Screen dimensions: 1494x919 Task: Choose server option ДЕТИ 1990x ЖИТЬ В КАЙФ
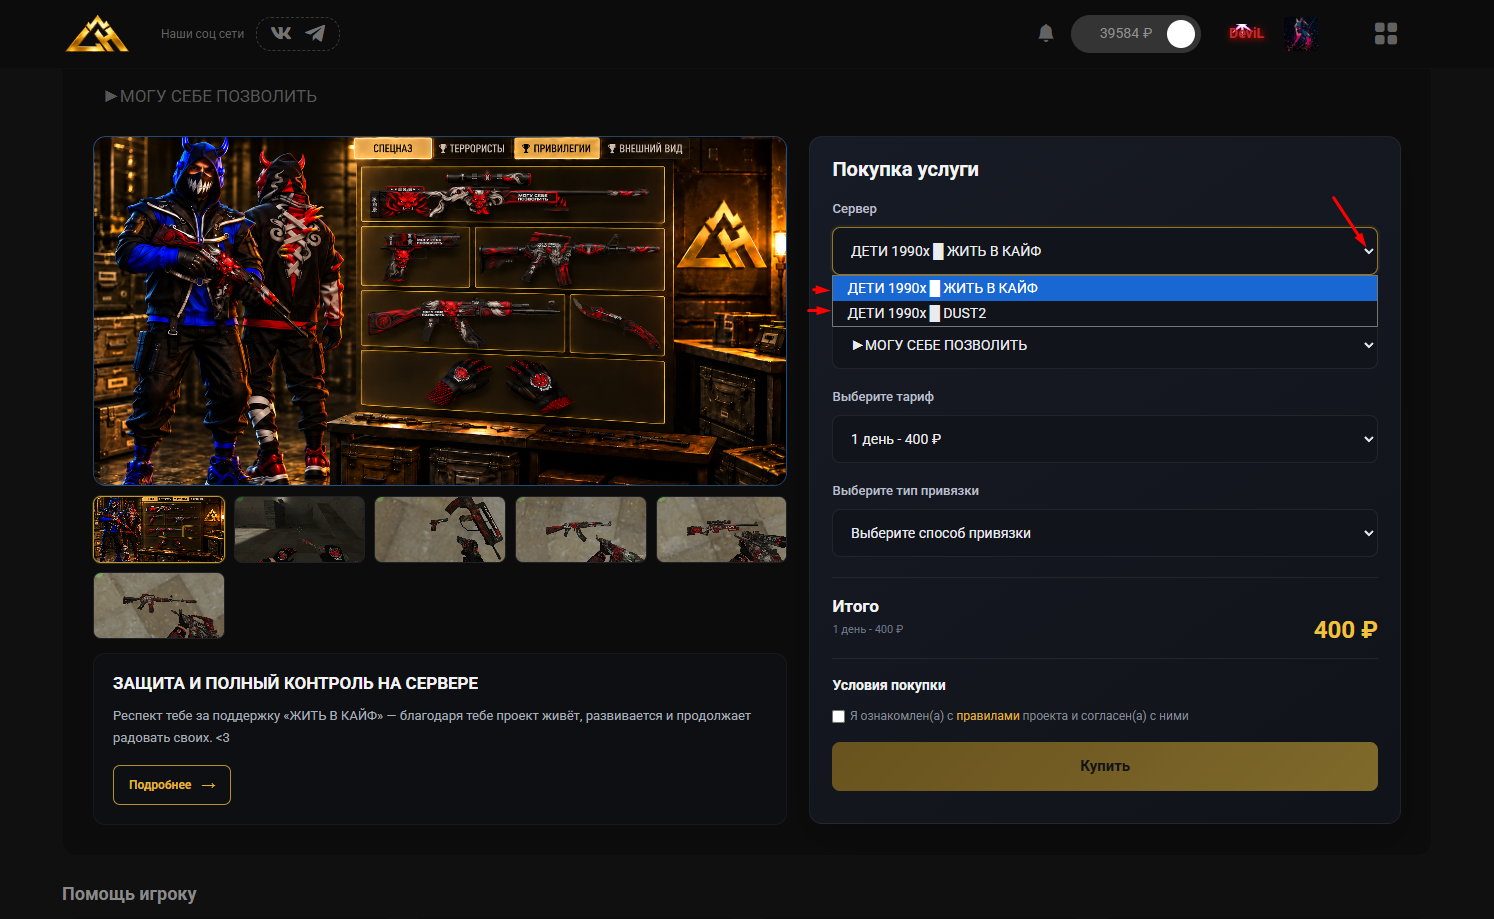tap(1105, 288)
